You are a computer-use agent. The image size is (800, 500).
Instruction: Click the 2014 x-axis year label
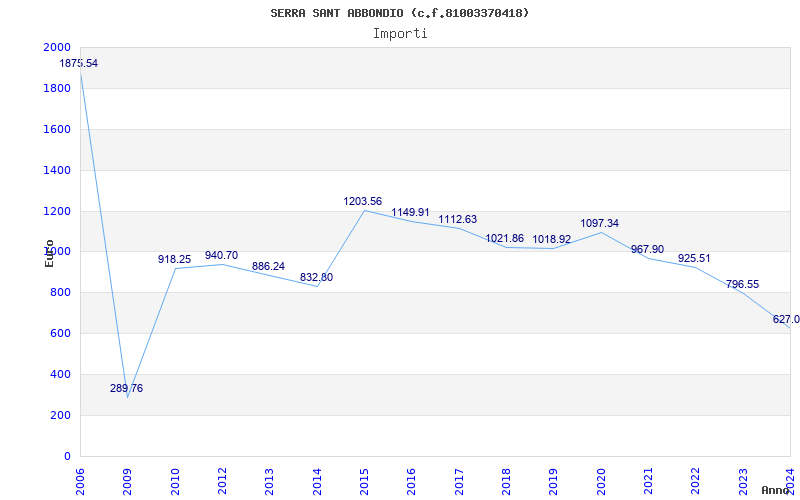(317, 481)
